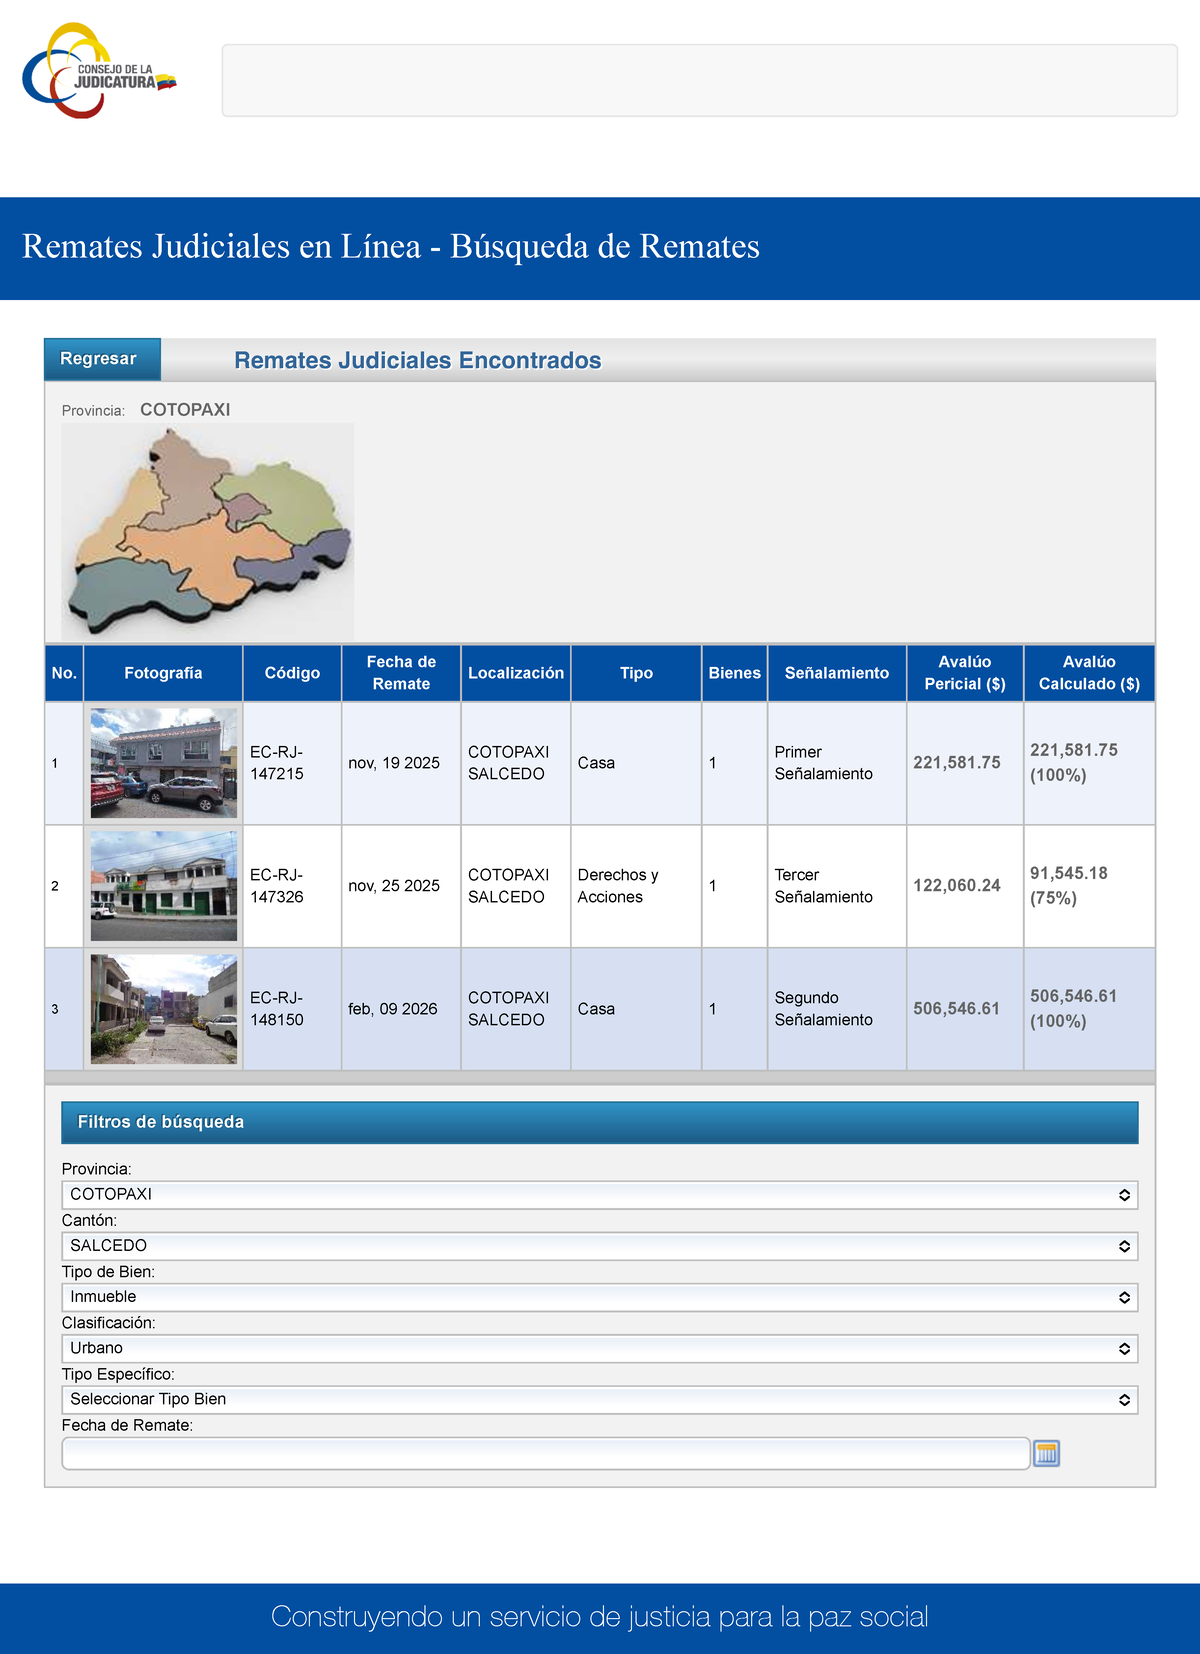This screenshot has height=1654, width=1200.
Task: Open photo thumbnail for EC-RJ-148150
Action: click(x=164, y=1009)
